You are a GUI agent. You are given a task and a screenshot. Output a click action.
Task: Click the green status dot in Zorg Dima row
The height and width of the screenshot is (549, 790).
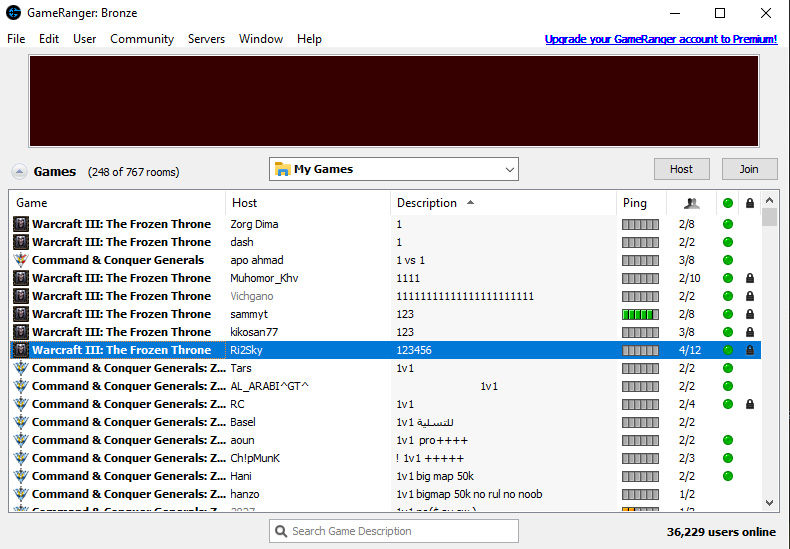pyautogui.click(x=728, y=224)
